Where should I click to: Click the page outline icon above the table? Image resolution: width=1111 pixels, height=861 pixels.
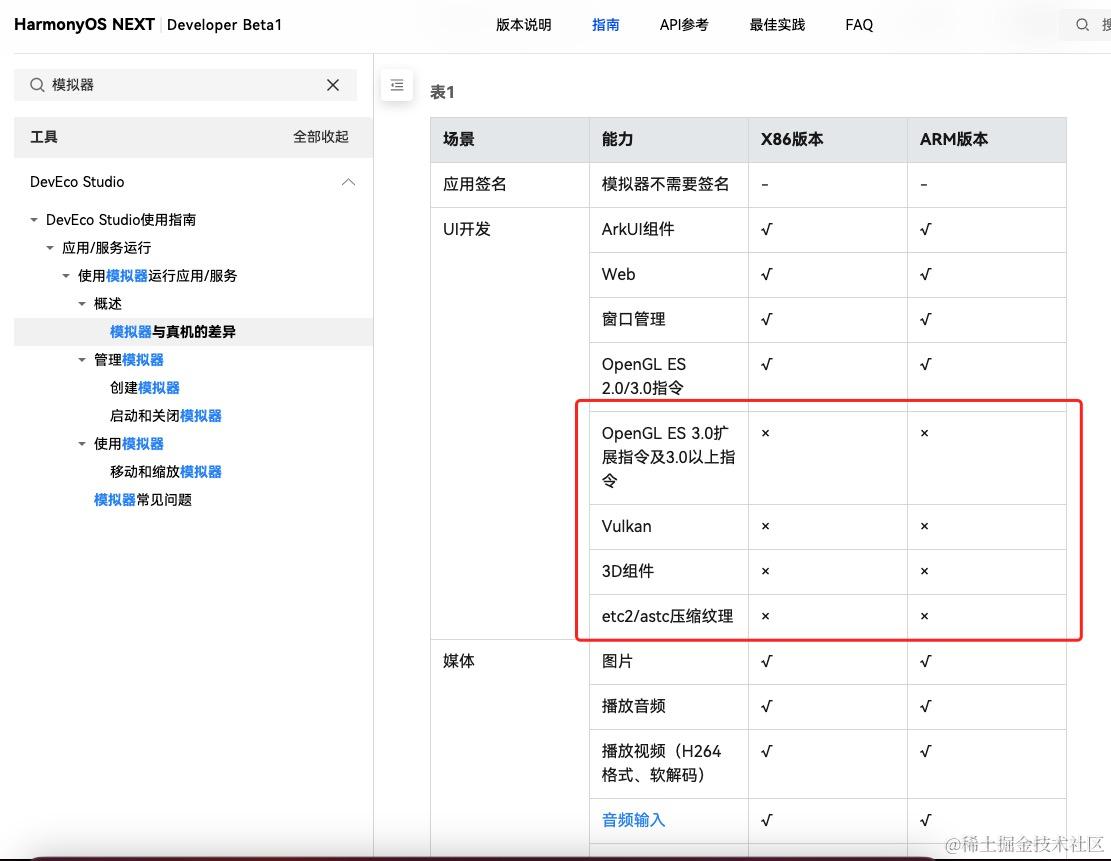click(x=397, y=85)
